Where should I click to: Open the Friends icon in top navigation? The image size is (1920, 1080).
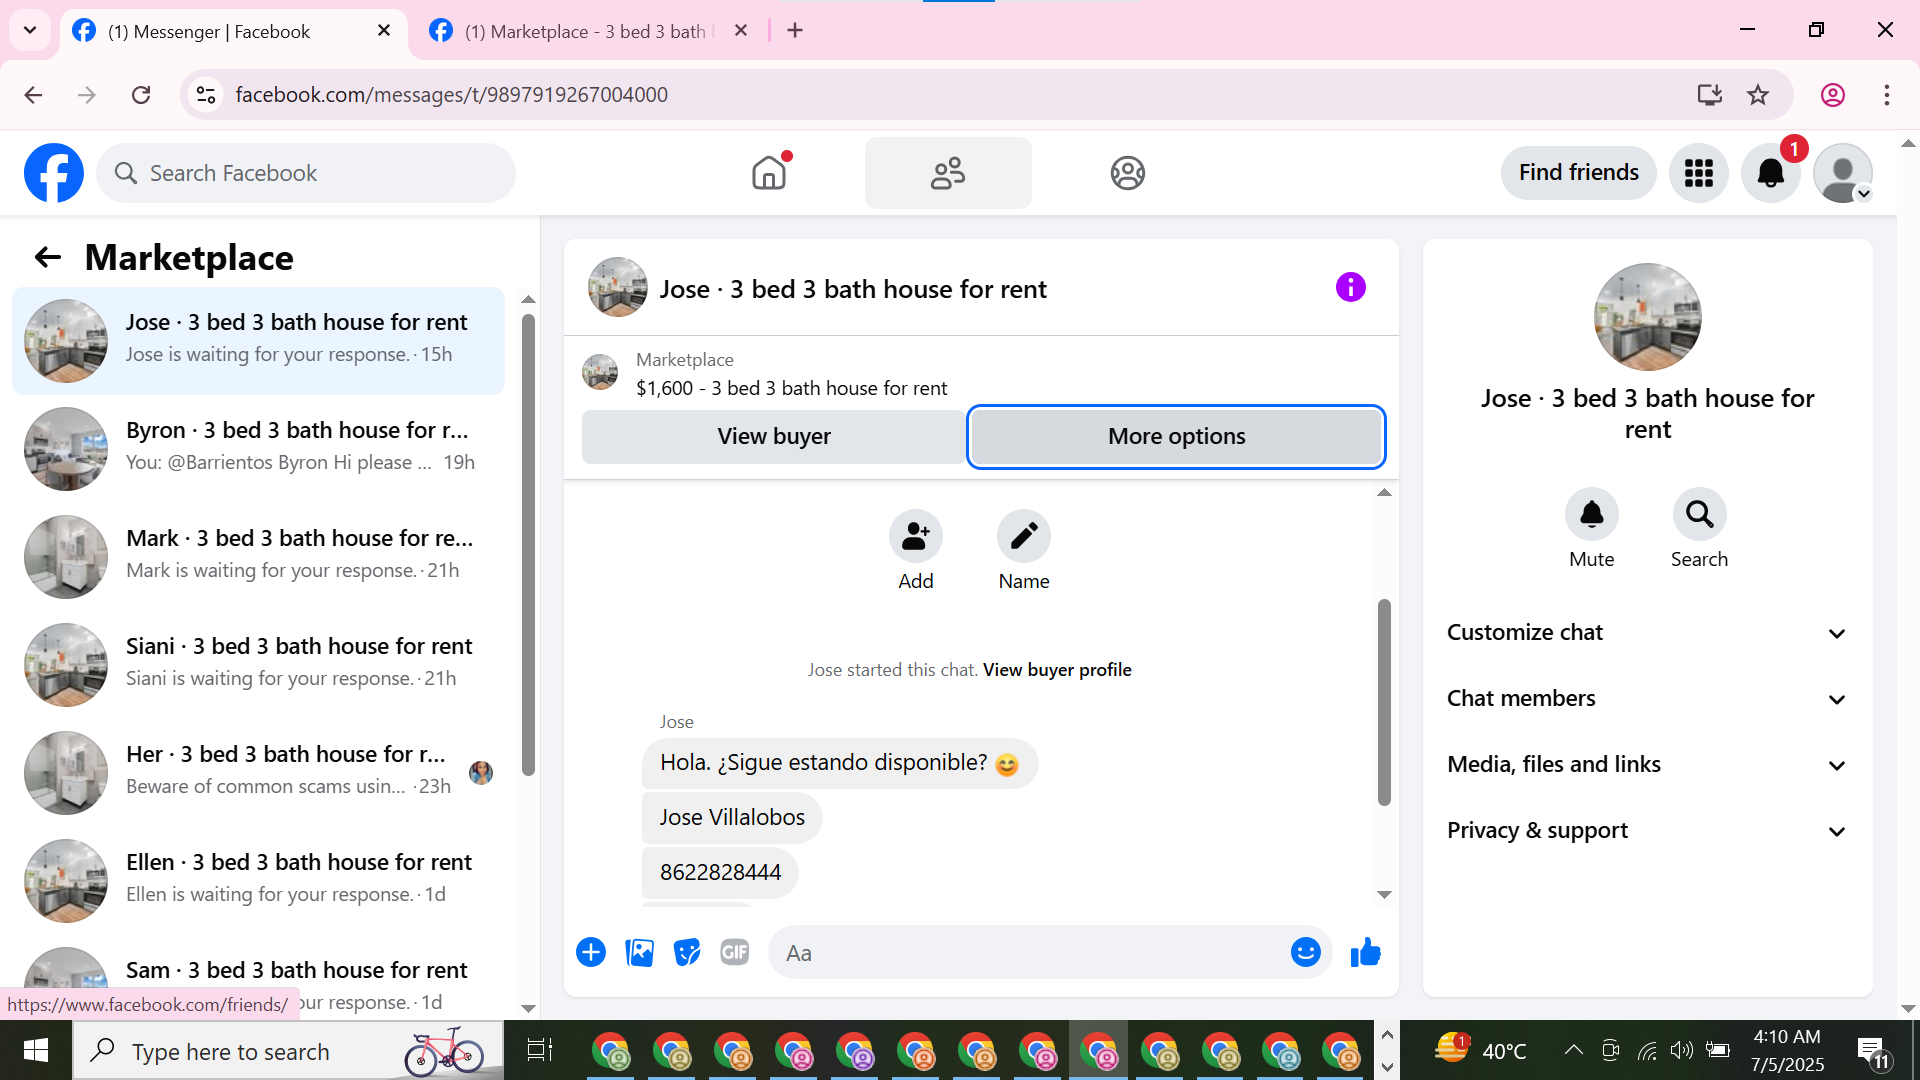(948, 173)
